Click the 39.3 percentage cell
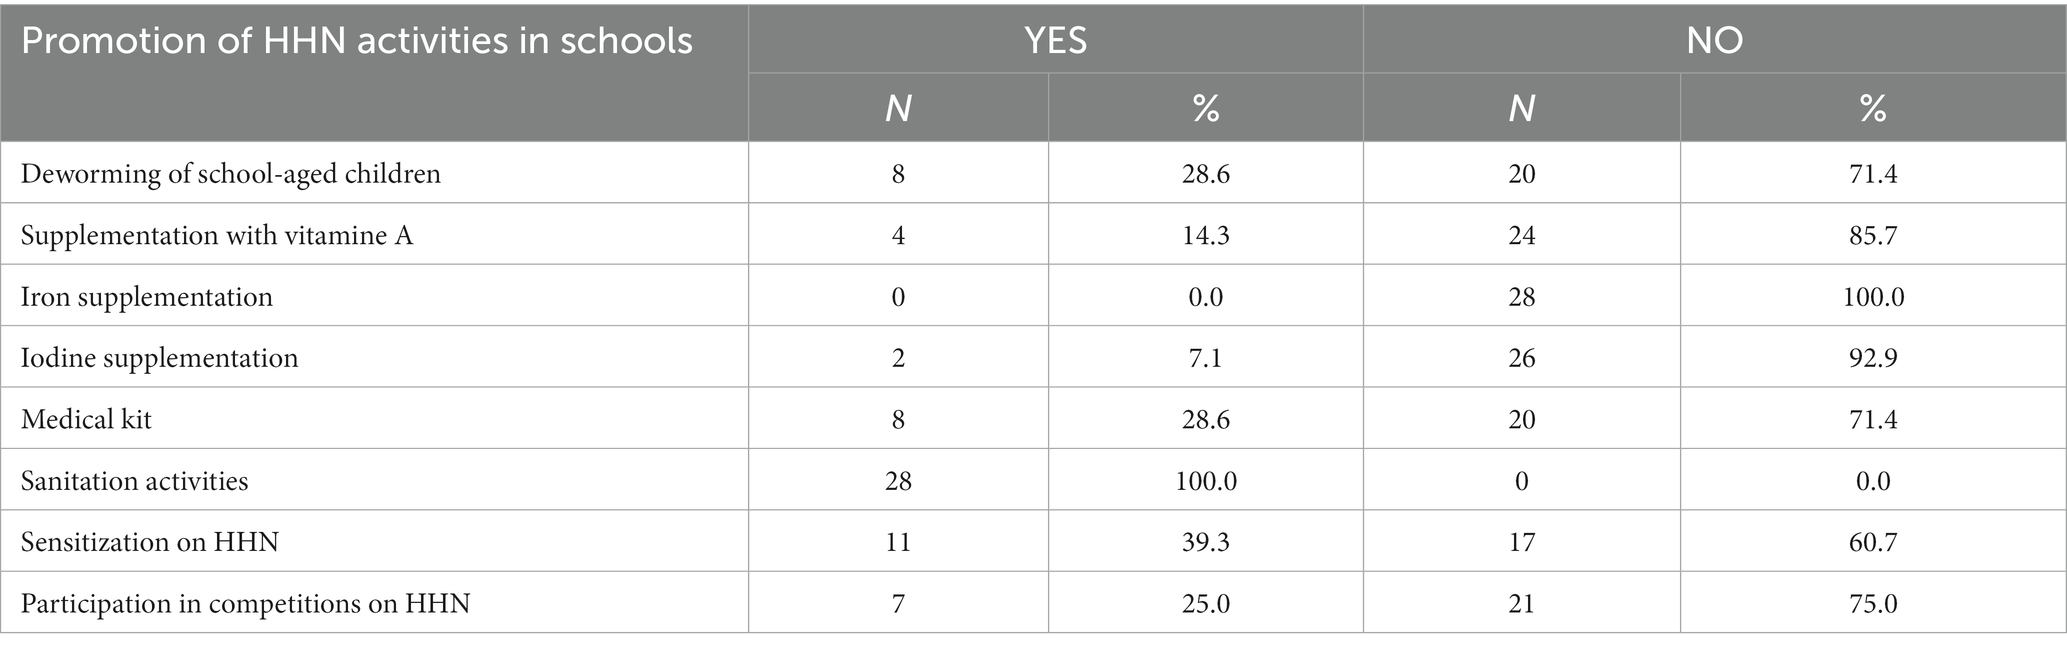This screenshot has height=651, width=2067. pos(1205,542)
